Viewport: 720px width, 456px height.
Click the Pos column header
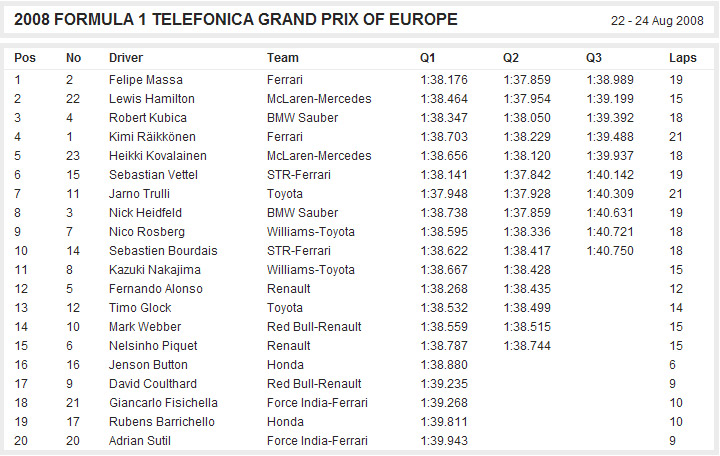pyautogui.click(x=25, y=58)
